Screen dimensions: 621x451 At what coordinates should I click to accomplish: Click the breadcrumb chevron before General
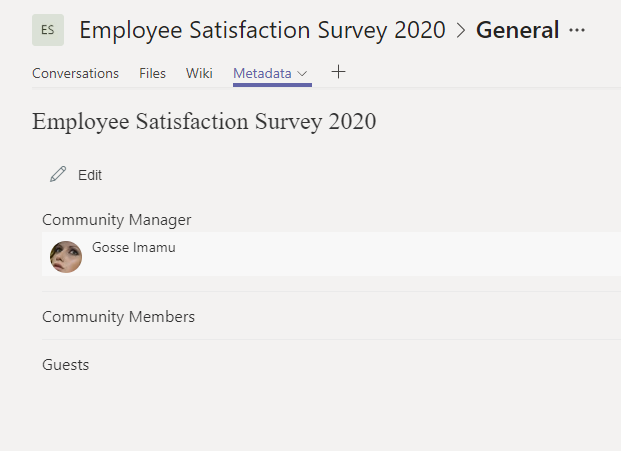461,30
